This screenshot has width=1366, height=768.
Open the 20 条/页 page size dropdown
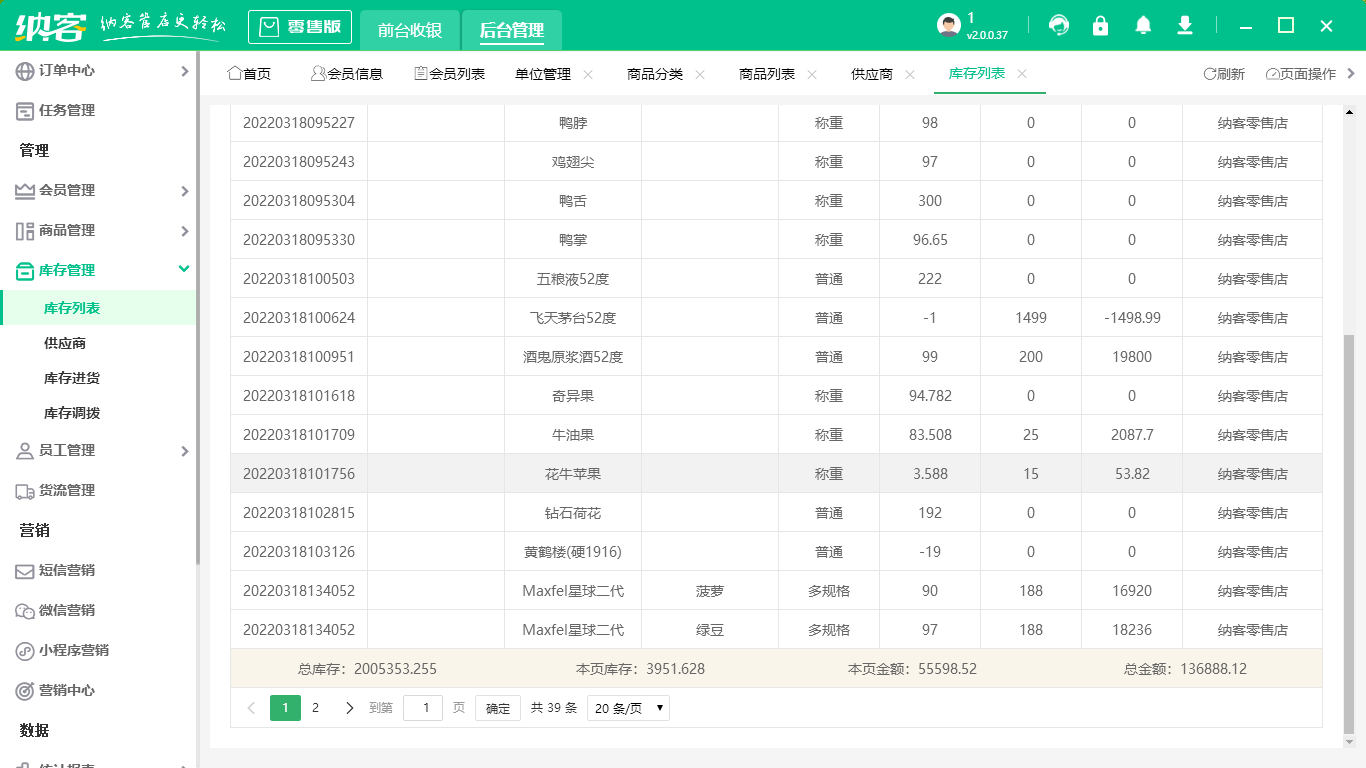[x=627, y=707]
